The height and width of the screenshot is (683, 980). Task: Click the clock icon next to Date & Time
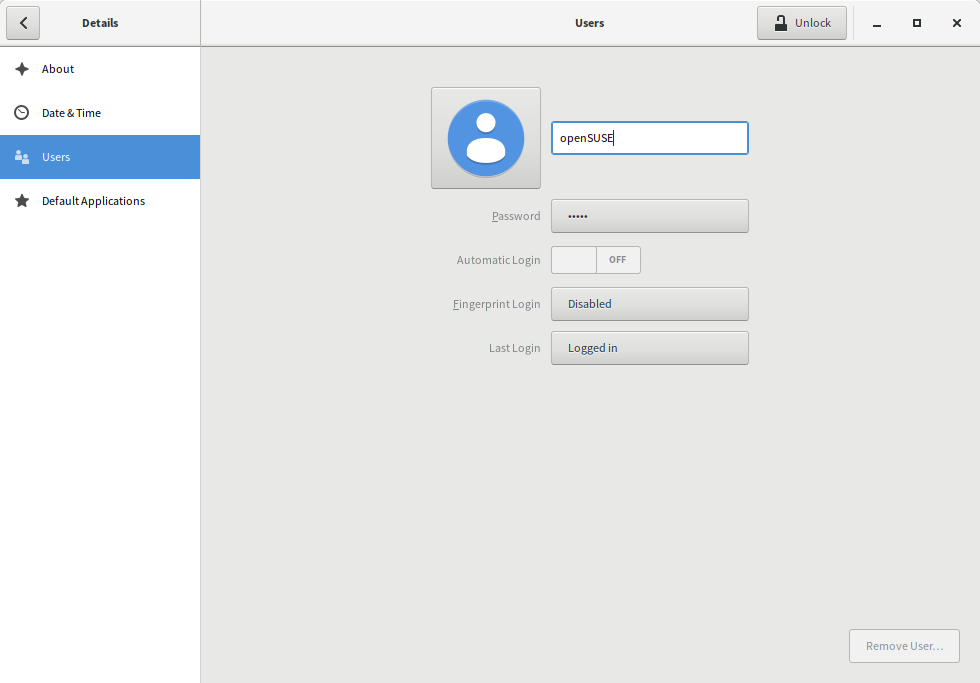point(21,112)
